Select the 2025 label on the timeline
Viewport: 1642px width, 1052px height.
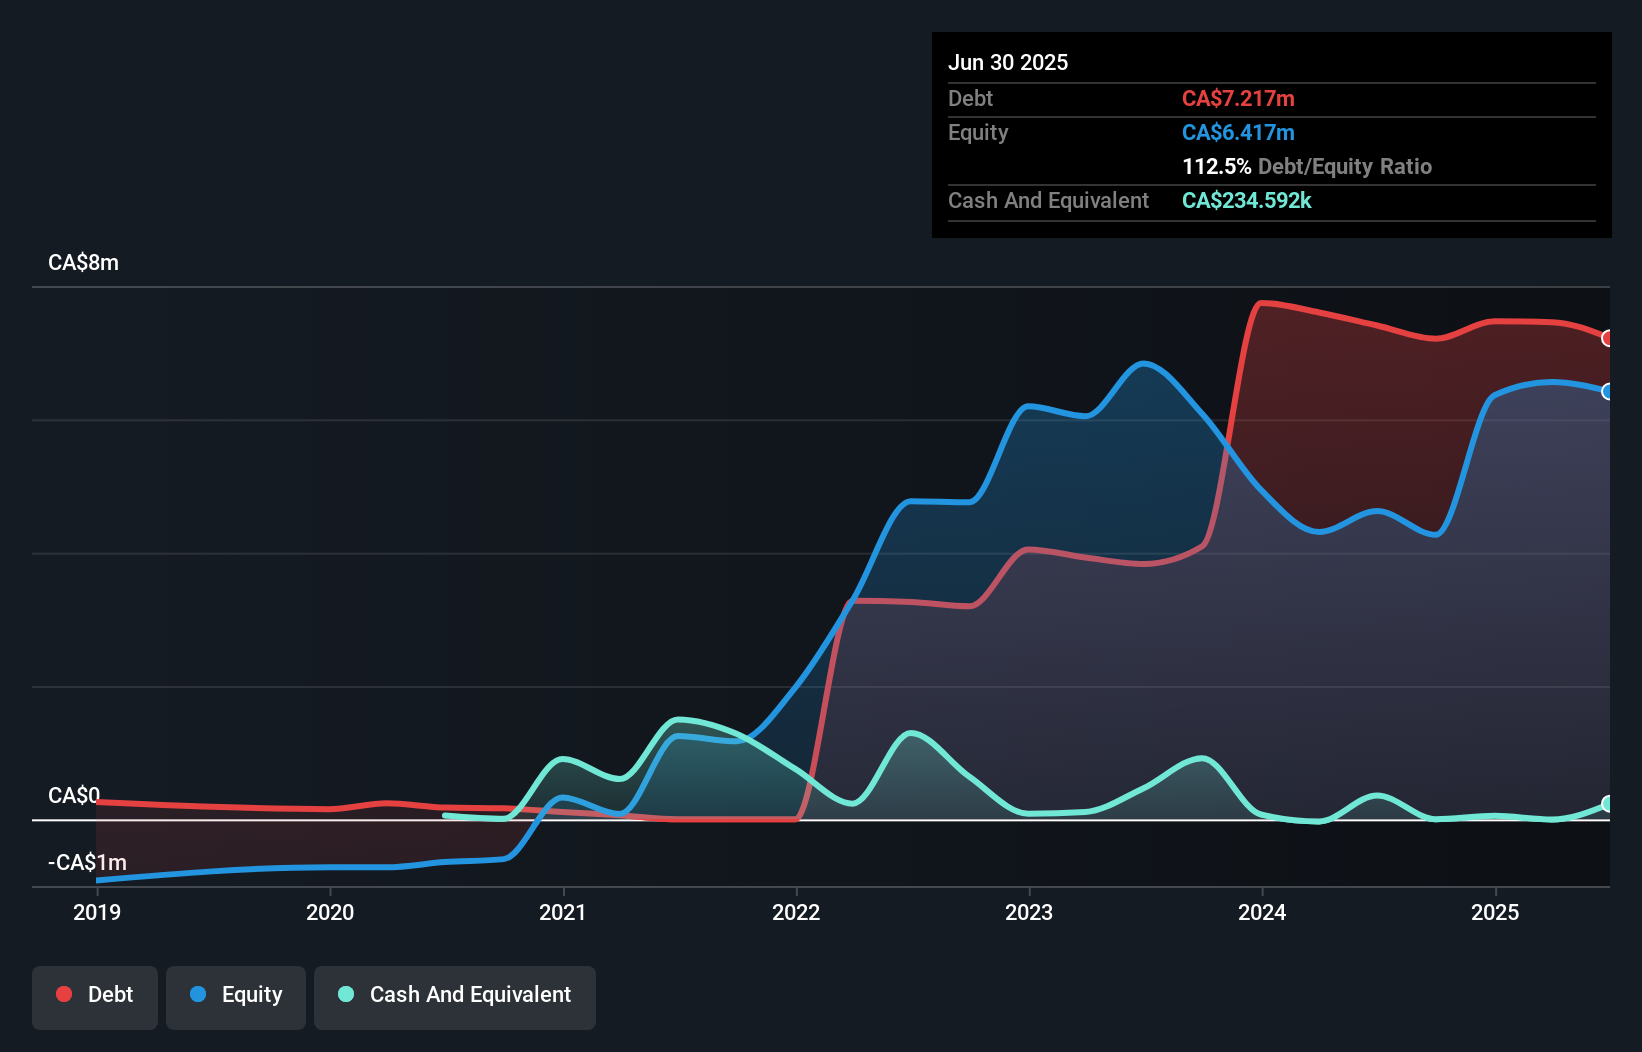(x=1495, y=912)
